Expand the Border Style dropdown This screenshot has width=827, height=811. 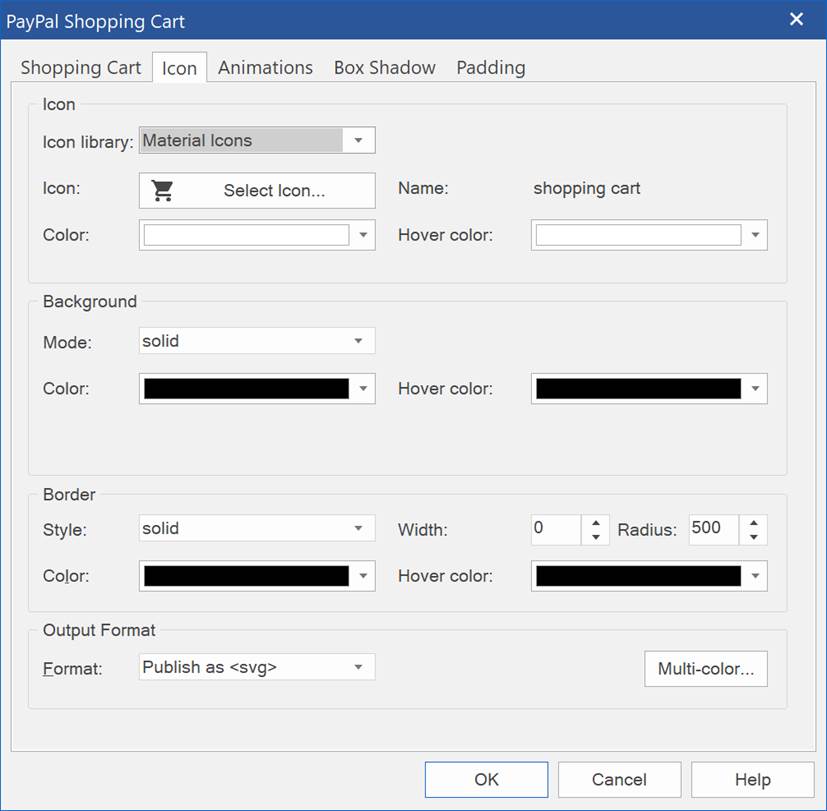358,529
